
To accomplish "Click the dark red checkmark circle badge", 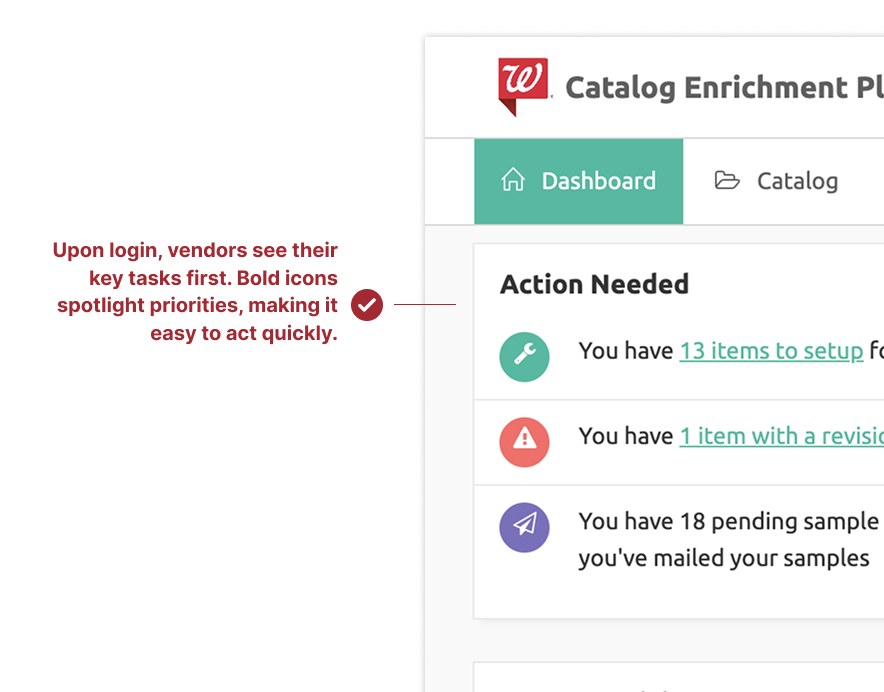I will point(367,304).
